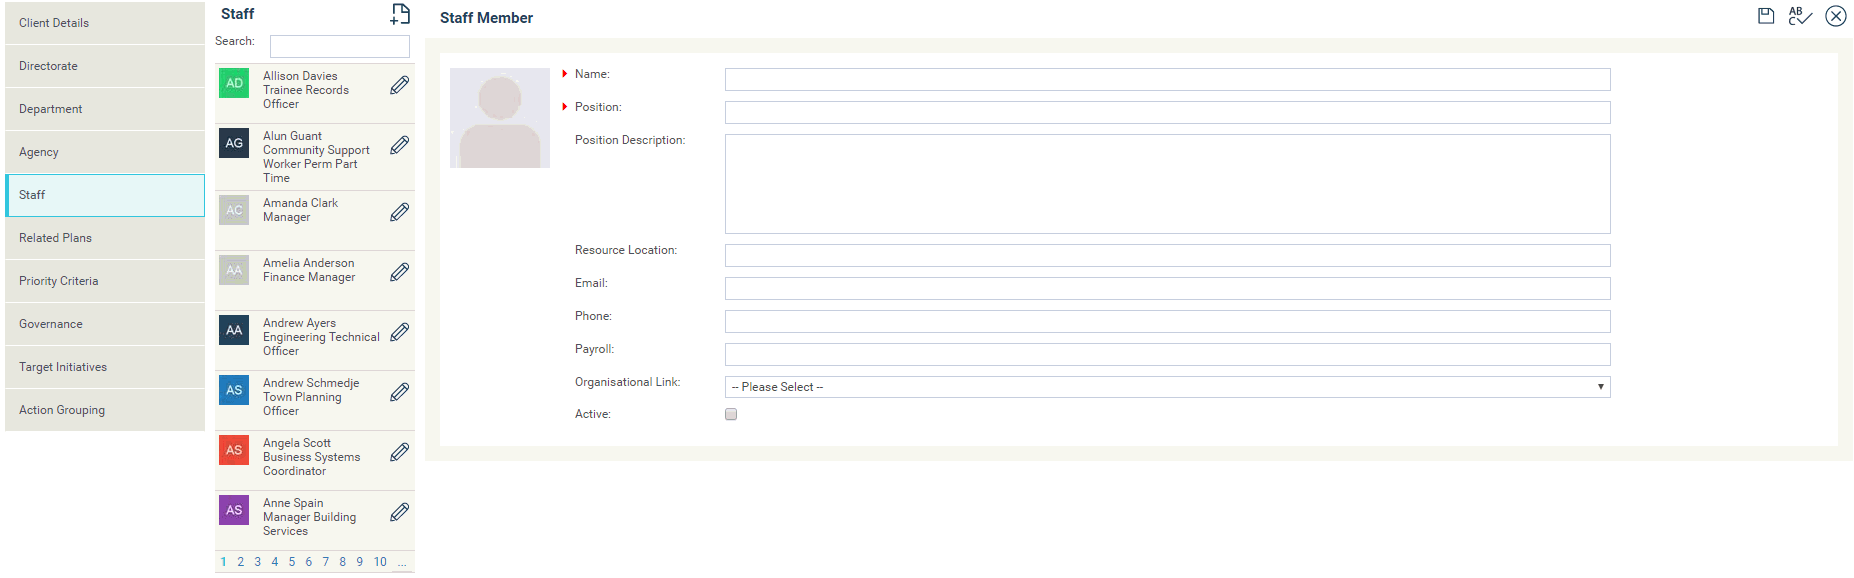
Task: Show more page numbers via the ellipsis
Action: tap(402, 562)
